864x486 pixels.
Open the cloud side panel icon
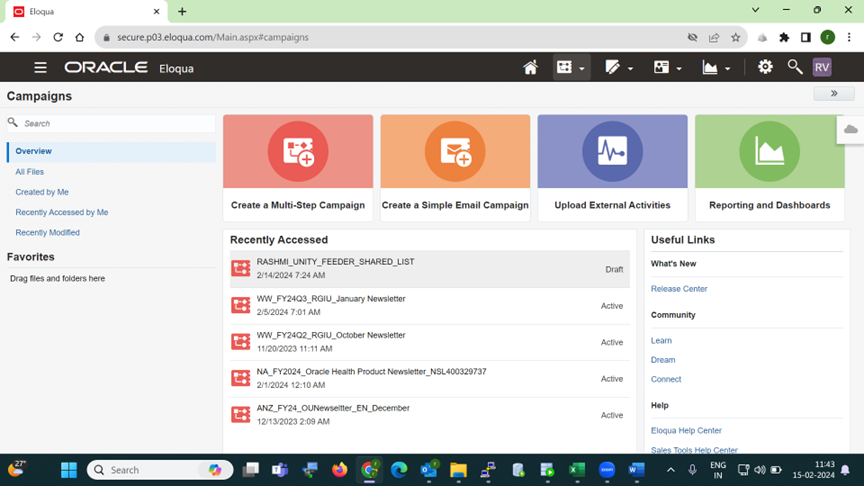(850, 129)
